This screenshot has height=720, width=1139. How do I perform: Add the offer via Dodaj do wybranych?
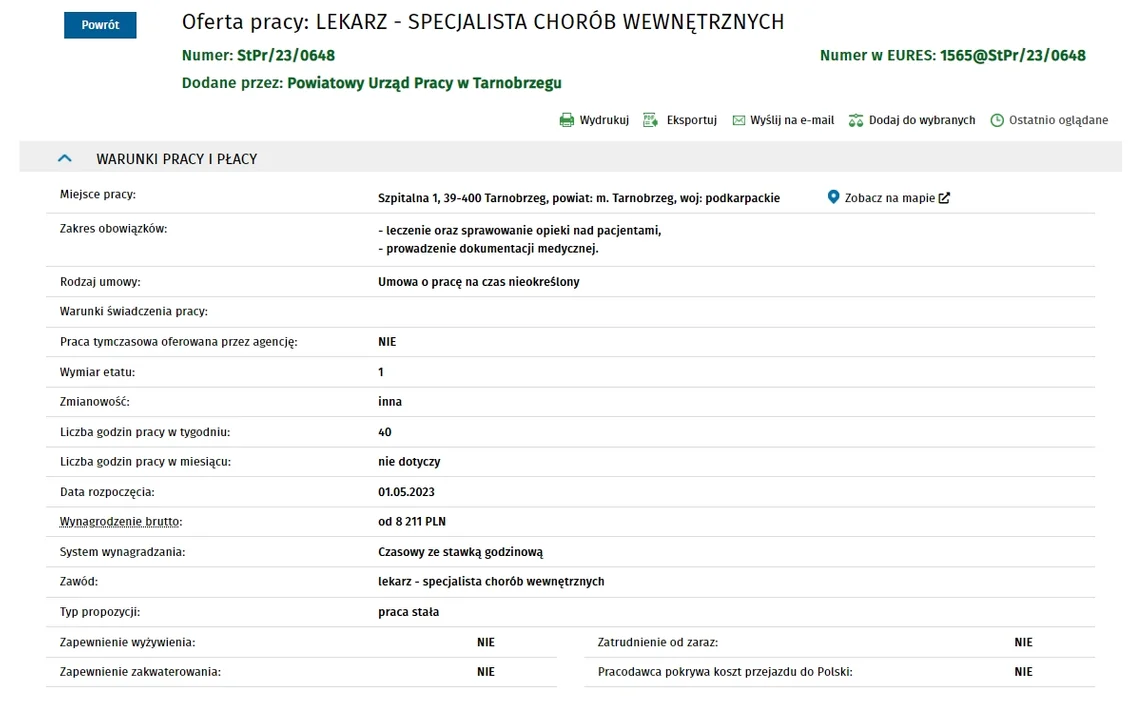pyautogui.click(x=922, y=120)
